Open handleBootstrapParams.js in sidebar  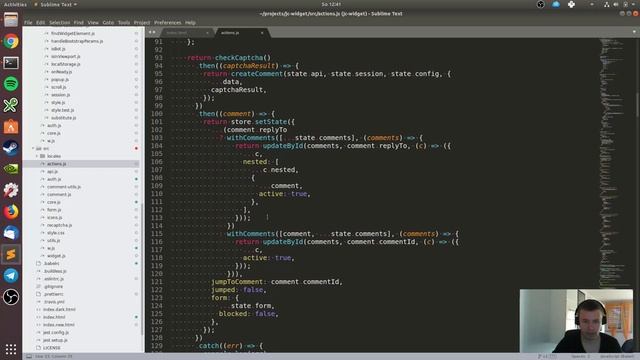coord(77,41)
